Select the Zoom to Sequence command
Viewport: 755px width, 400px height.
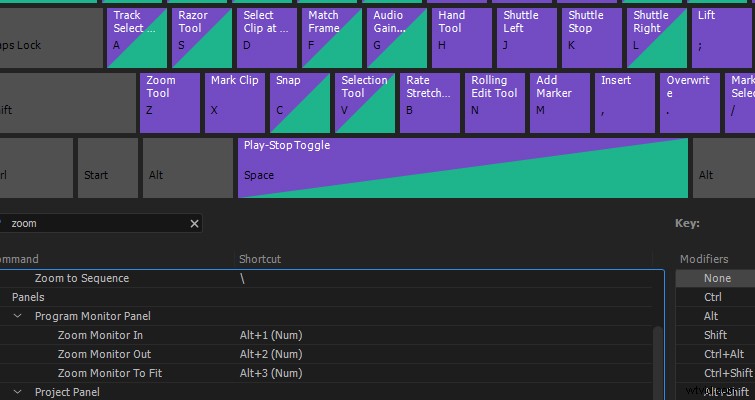coord(82,278)
